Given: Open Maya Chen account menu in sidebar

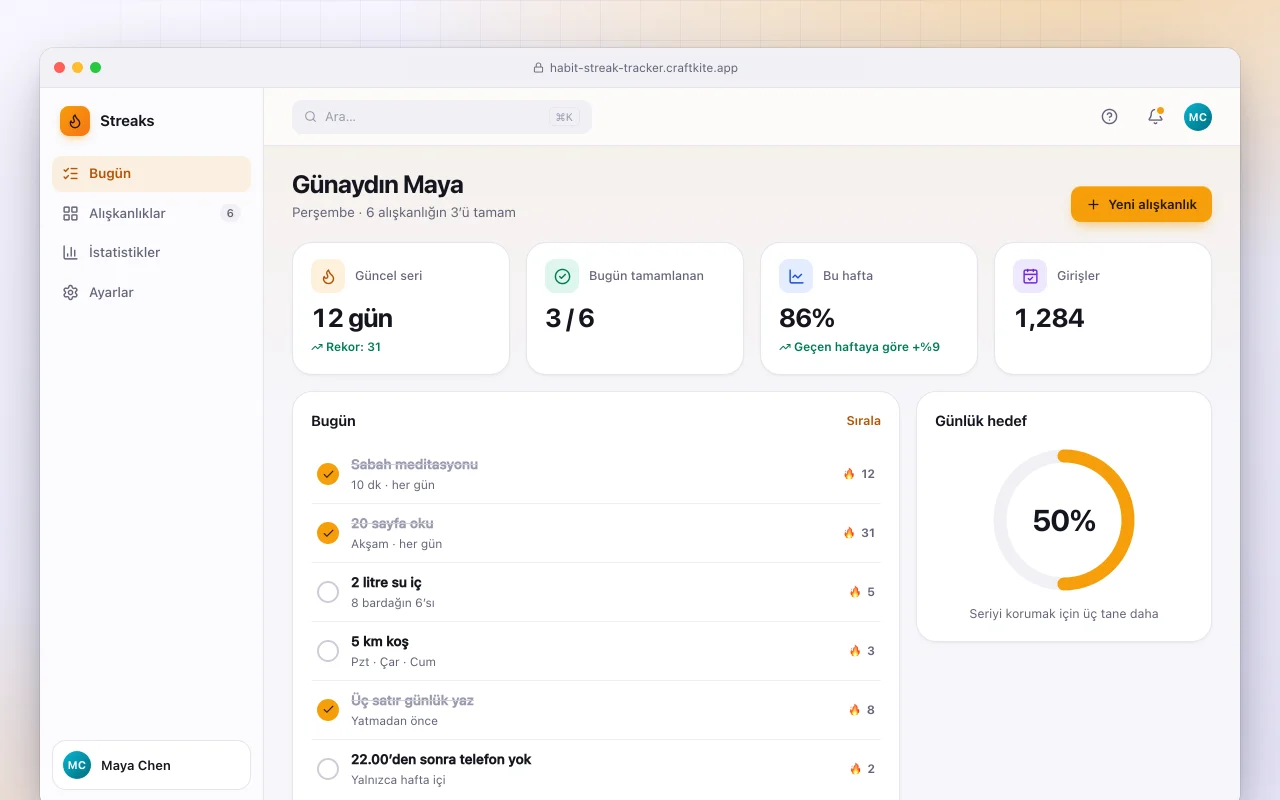Looking at the screenshot, I should click(151, 765).
